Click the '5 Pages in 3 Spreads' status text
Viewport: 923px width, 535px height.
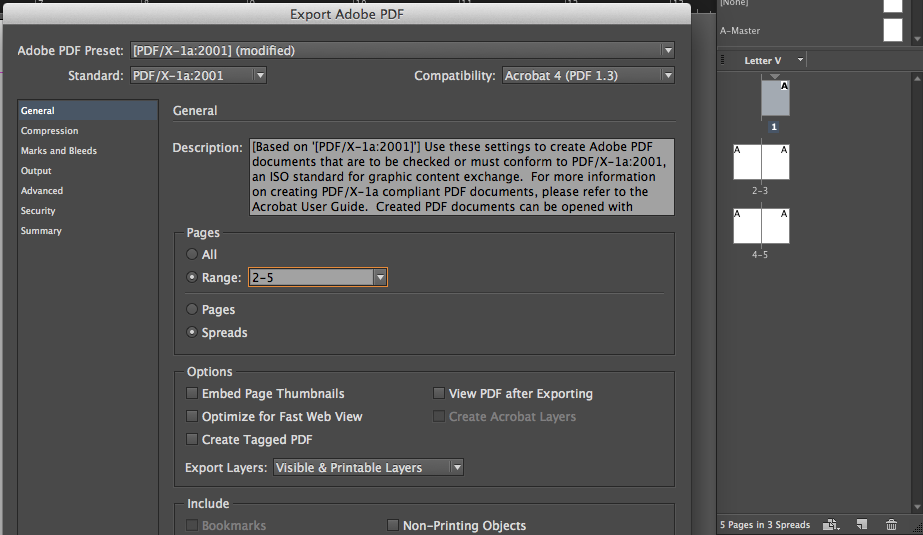tap(765, 524)
